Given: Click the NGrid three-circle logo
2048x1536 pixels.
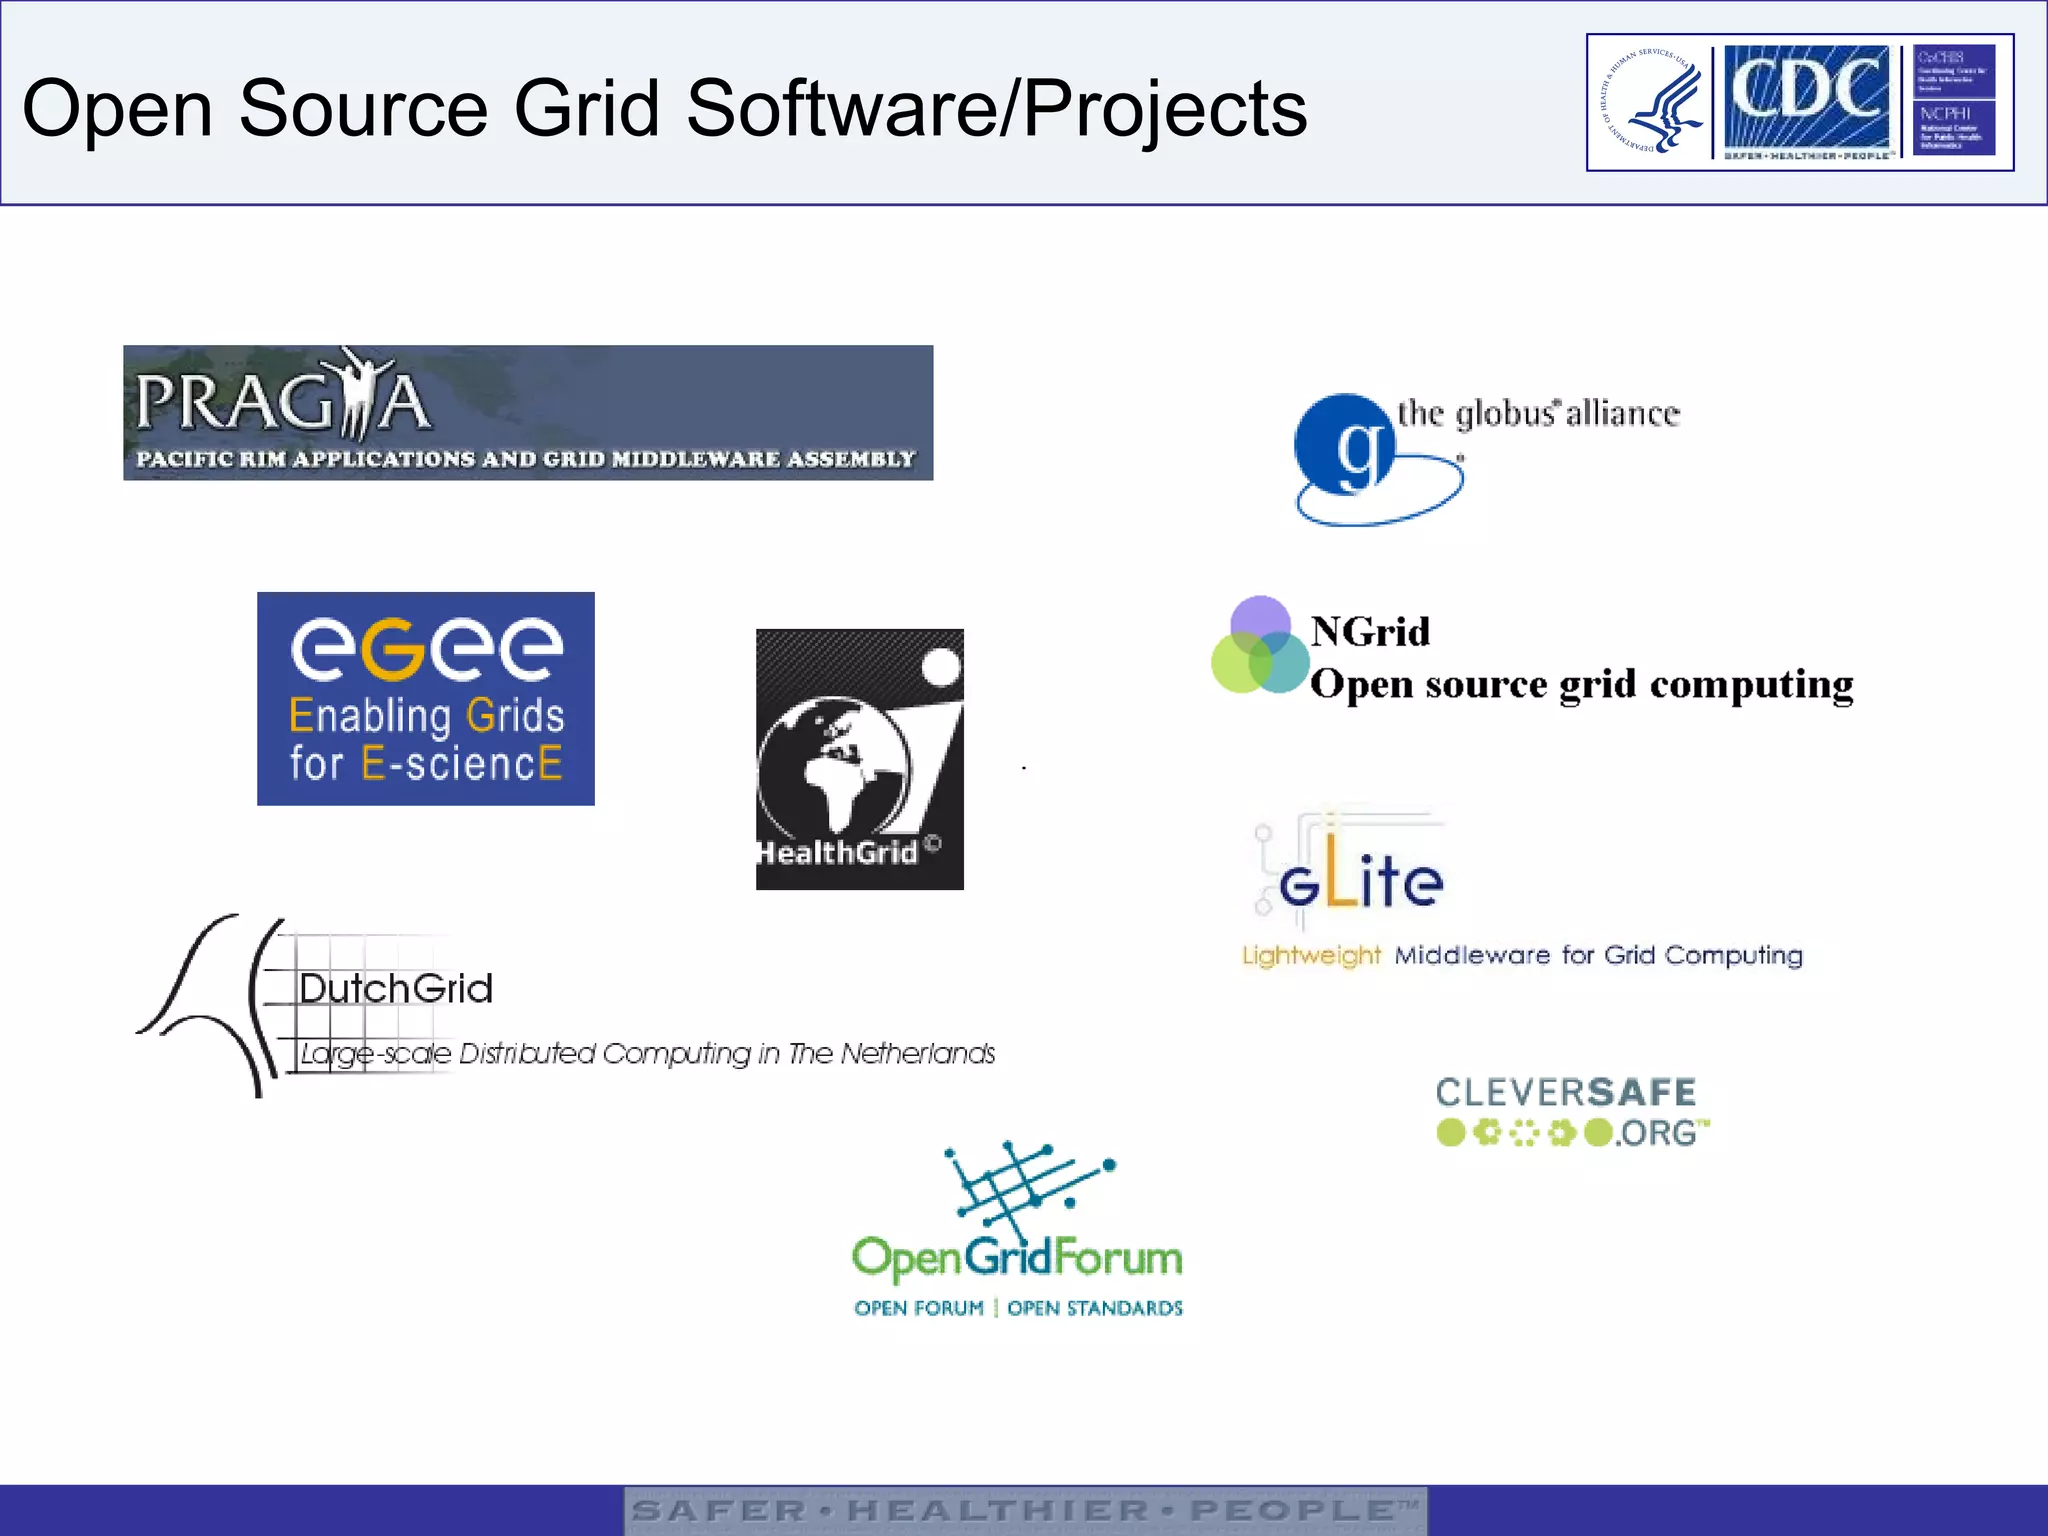Looking at the screenshot, I should coord(1260,645).
